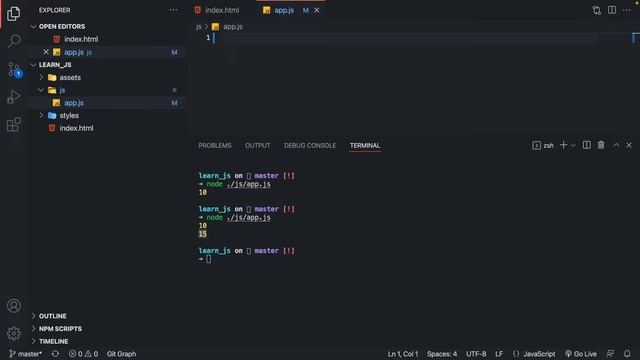Split the editor right
Image resolution: width=640 pixels, height=360 pixels.
[x=612, y=10]
